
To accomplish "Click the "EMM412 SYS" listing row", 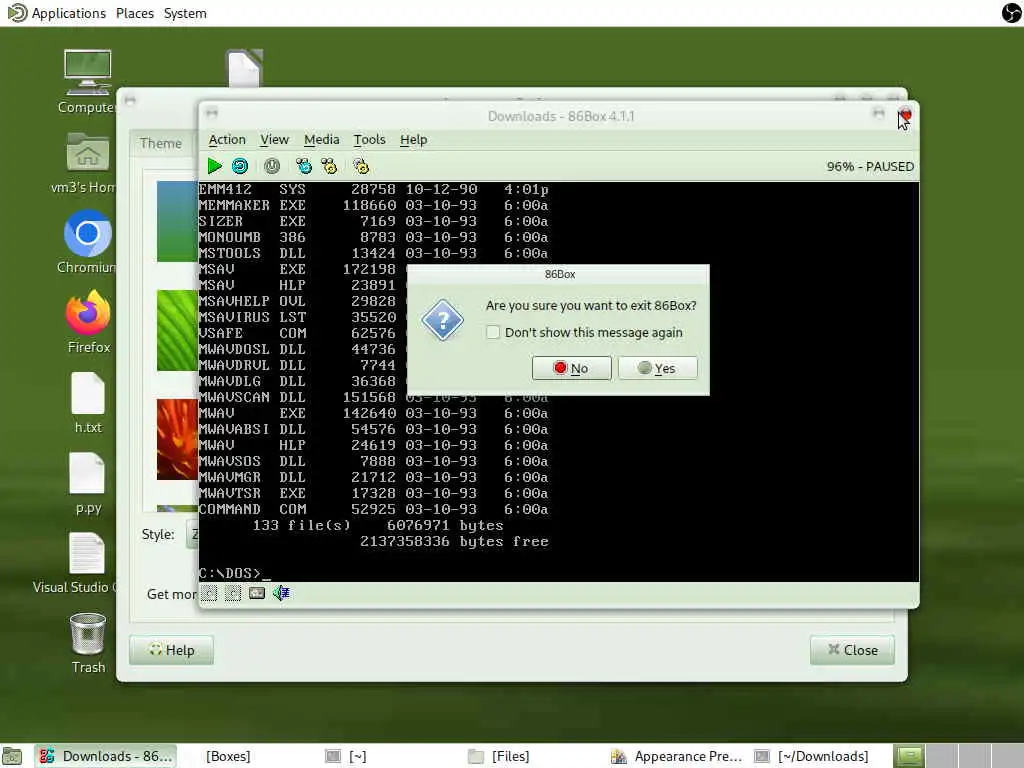I will pos(373,189).
